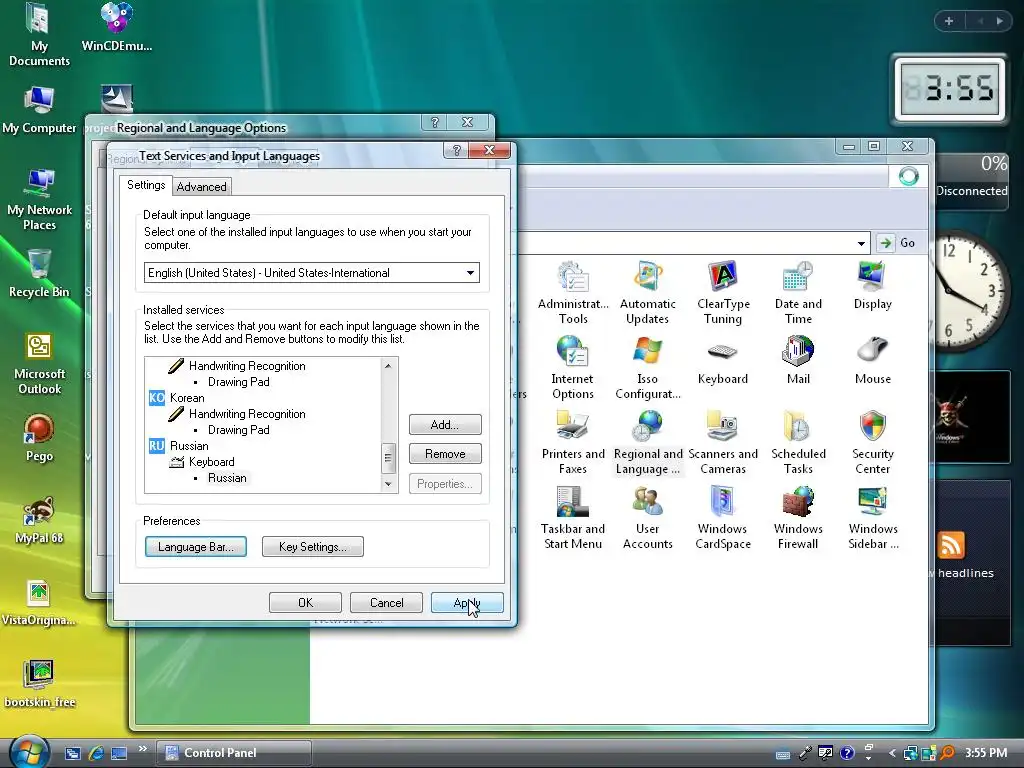Open Date and Time icon
The width and height of the screenshot is (1024, 768).
(798, 293)
